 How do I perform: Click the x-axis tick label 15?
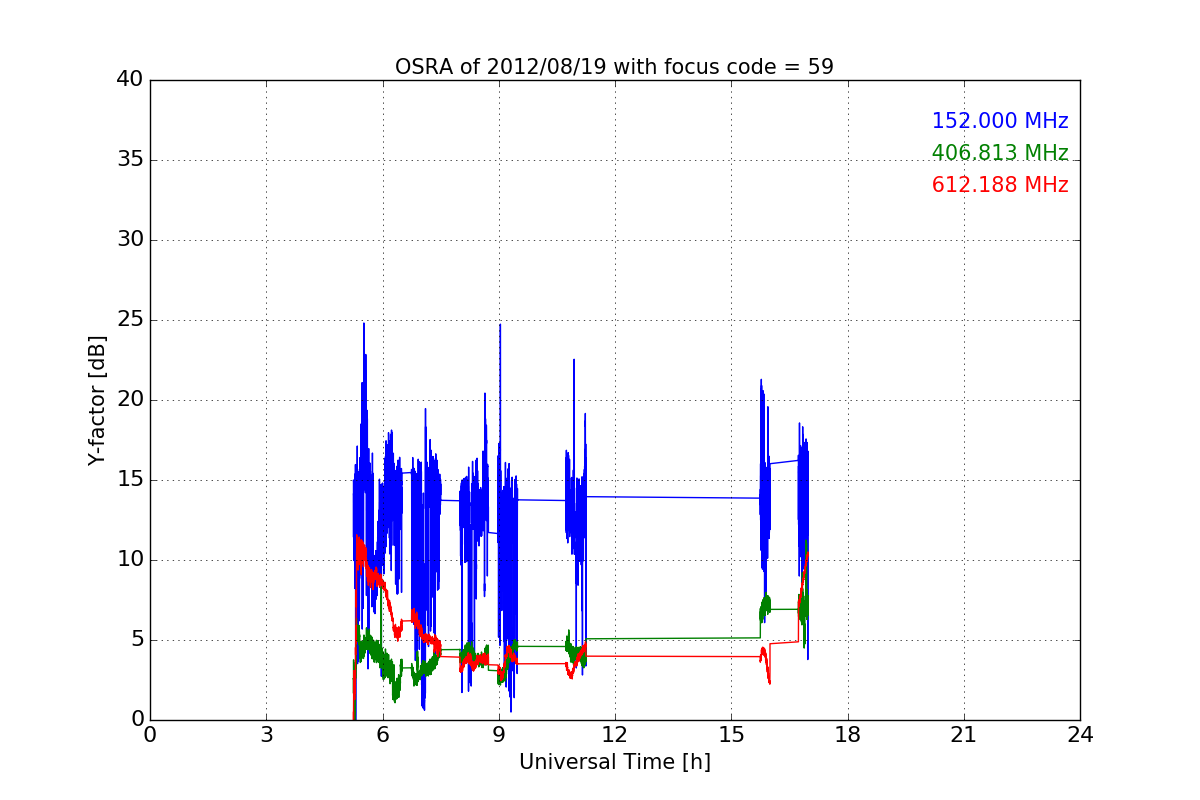[x=731, y=735]
